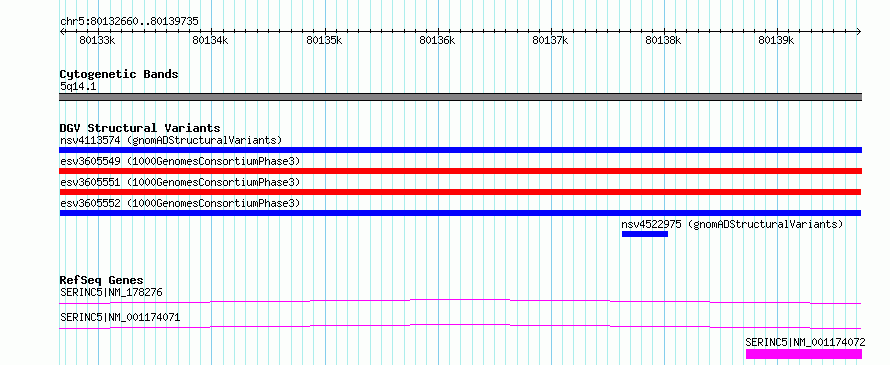Click the DGV Structural Variants track title

[140, 128]
